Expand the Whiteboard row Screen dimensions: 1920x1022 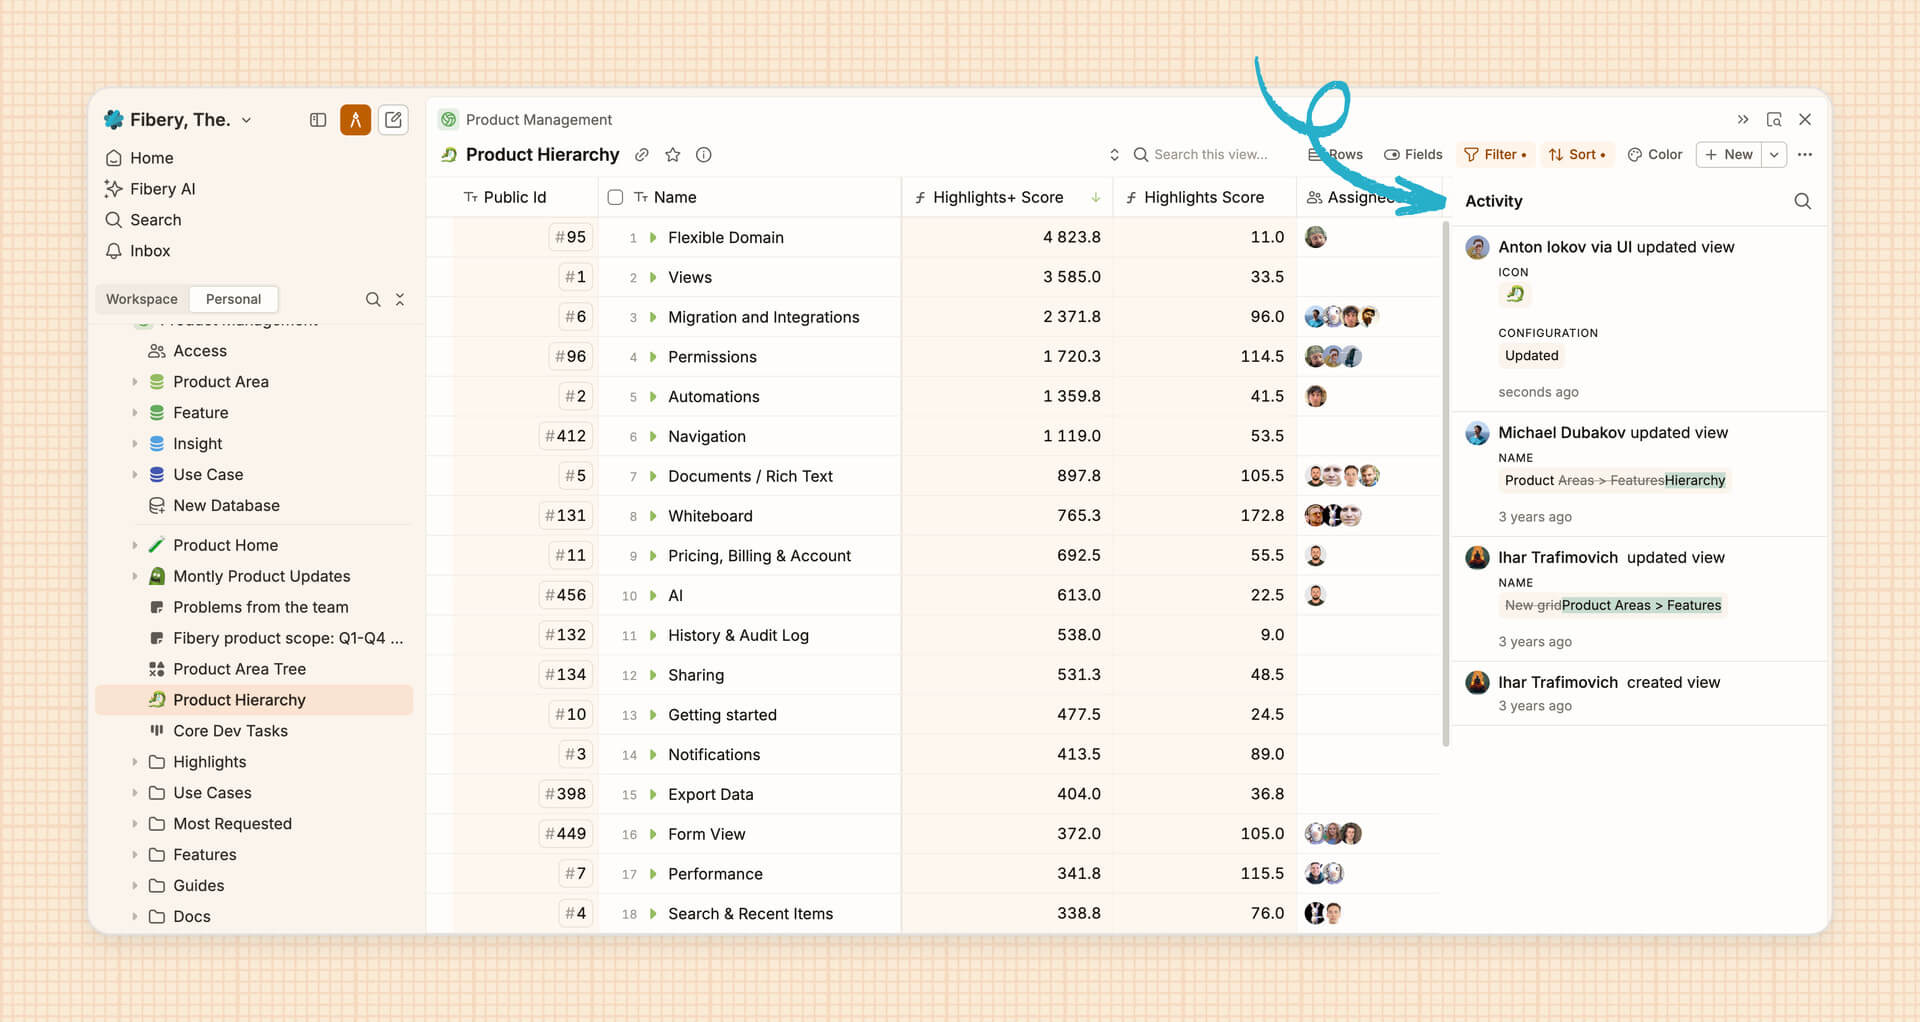[653, 516]
